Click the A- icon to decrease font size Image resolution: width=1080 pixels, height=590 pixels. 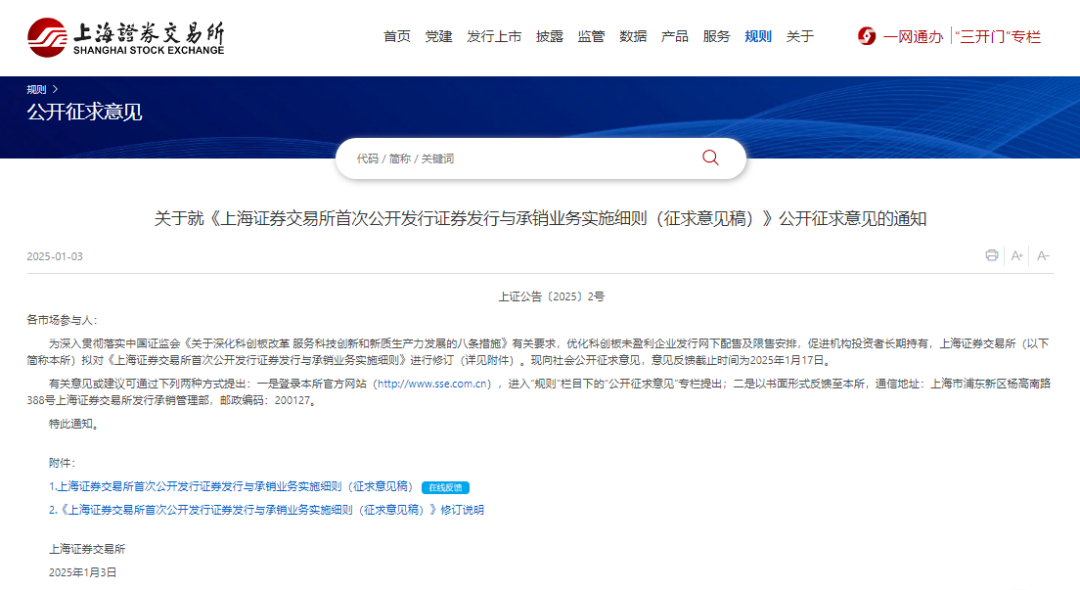pyautogui.click(x=1043, y=256)
